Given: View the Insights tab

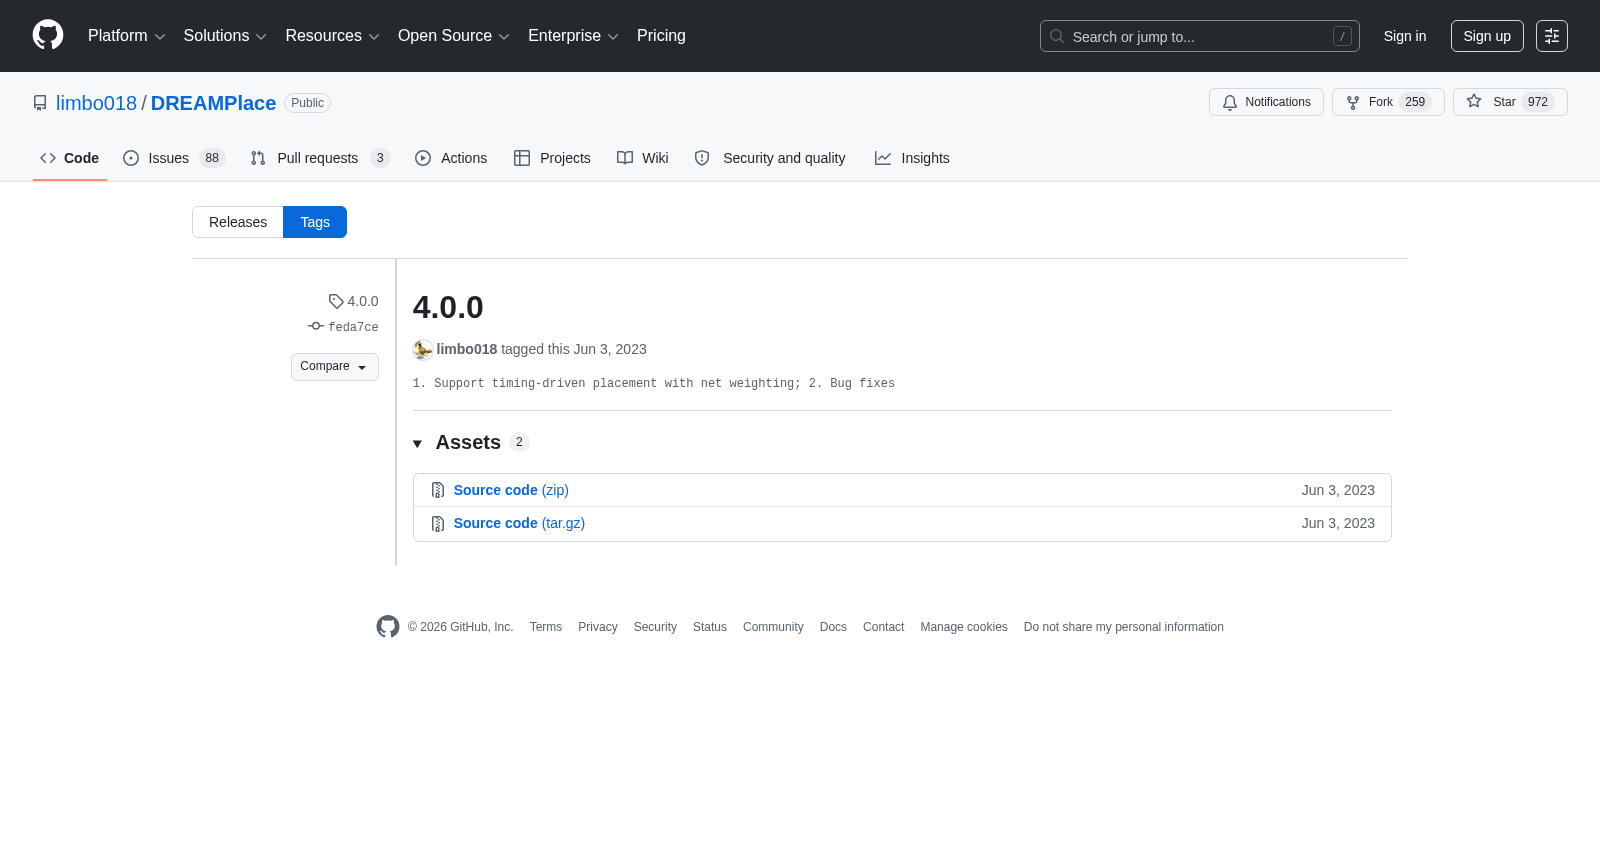Looking at the screenshot, I should click(912, 158).
